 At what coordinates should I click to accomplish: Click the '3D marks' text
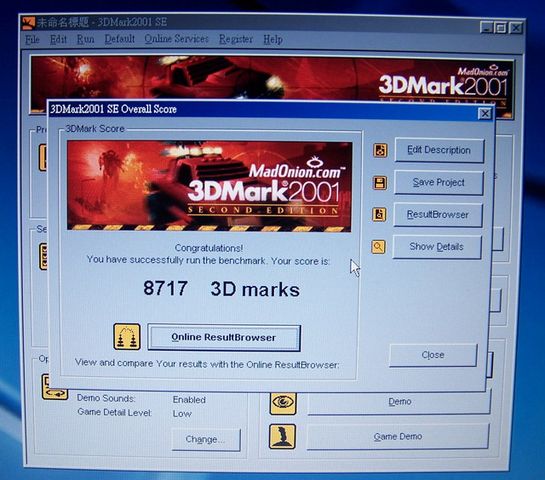[x=255, y=290]
